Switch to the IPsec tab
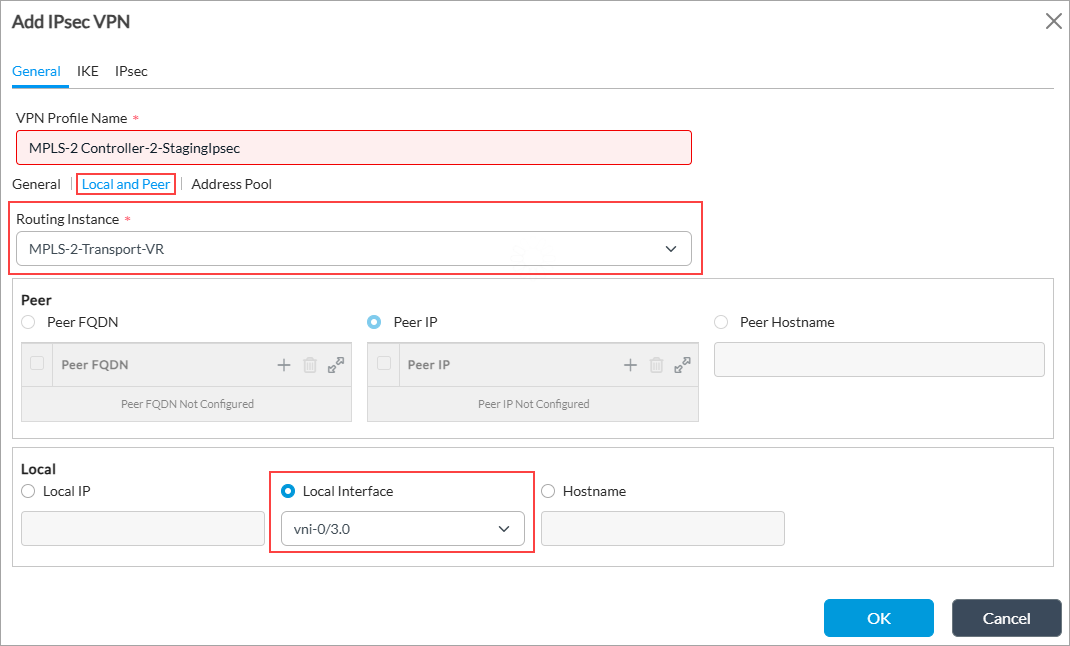The width and height of the screenshot is (1070, 646). pos(131,71)
